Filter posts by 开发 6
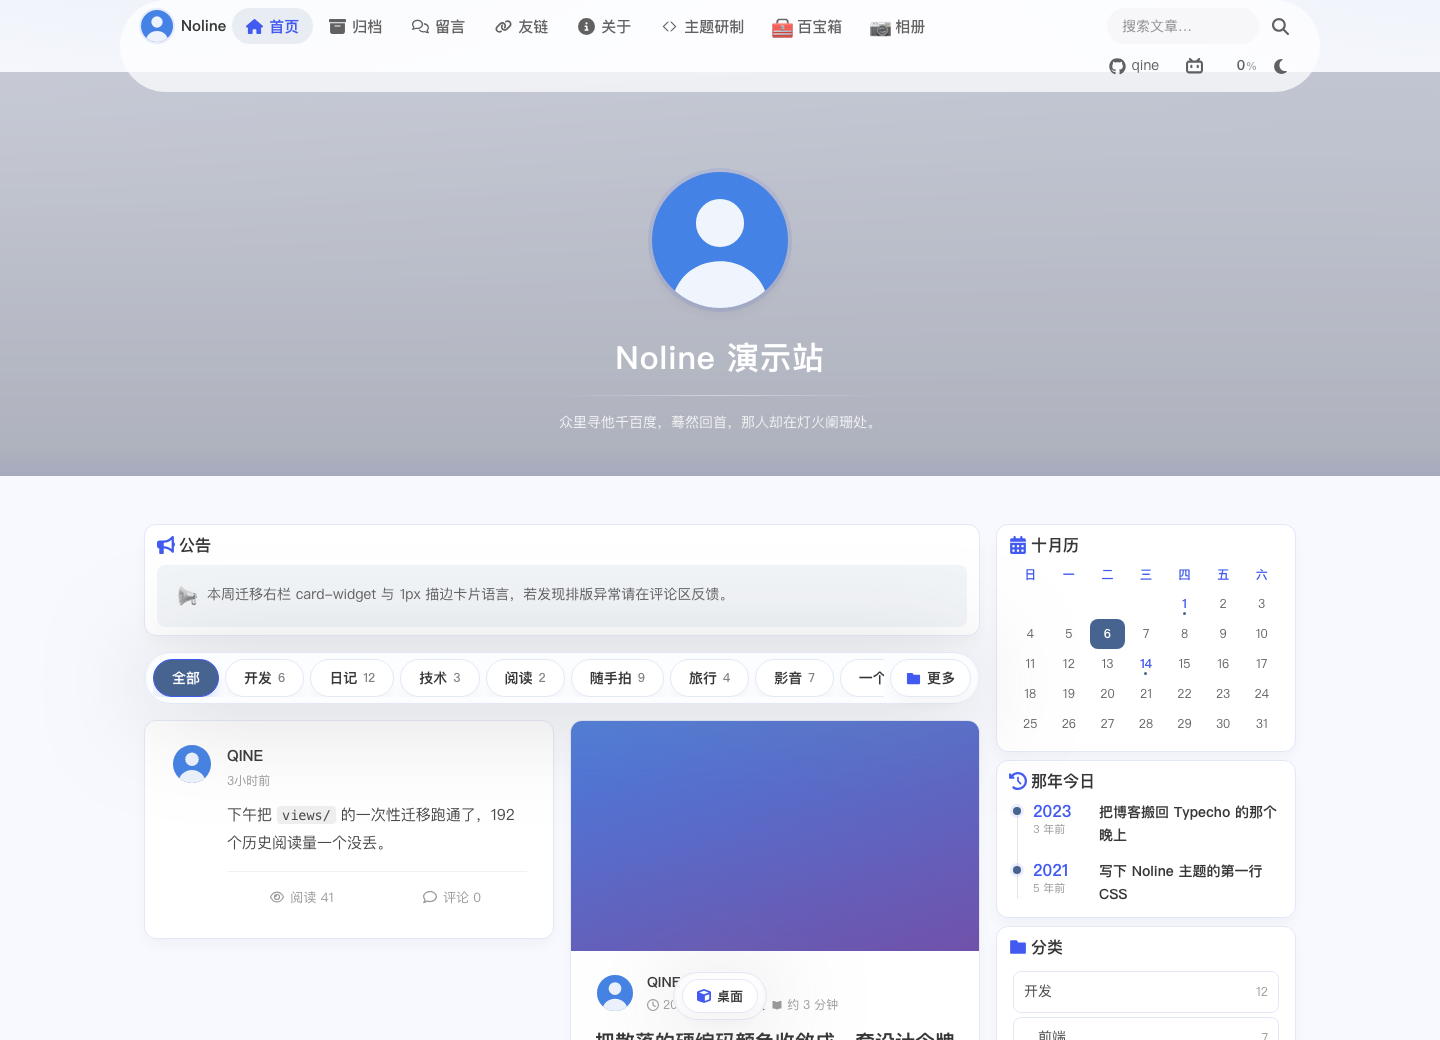Screen dimensions: 1440x1040 (x=264, y=678)
